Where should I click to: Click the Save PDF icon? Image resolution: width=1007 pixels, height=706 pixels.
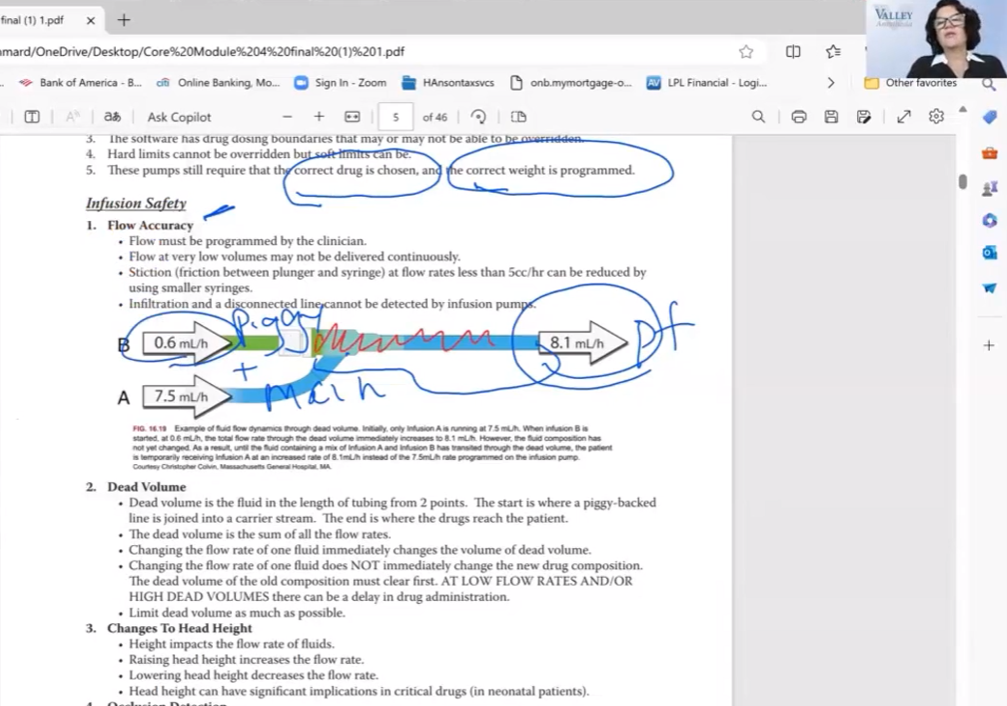coord(831,117)
